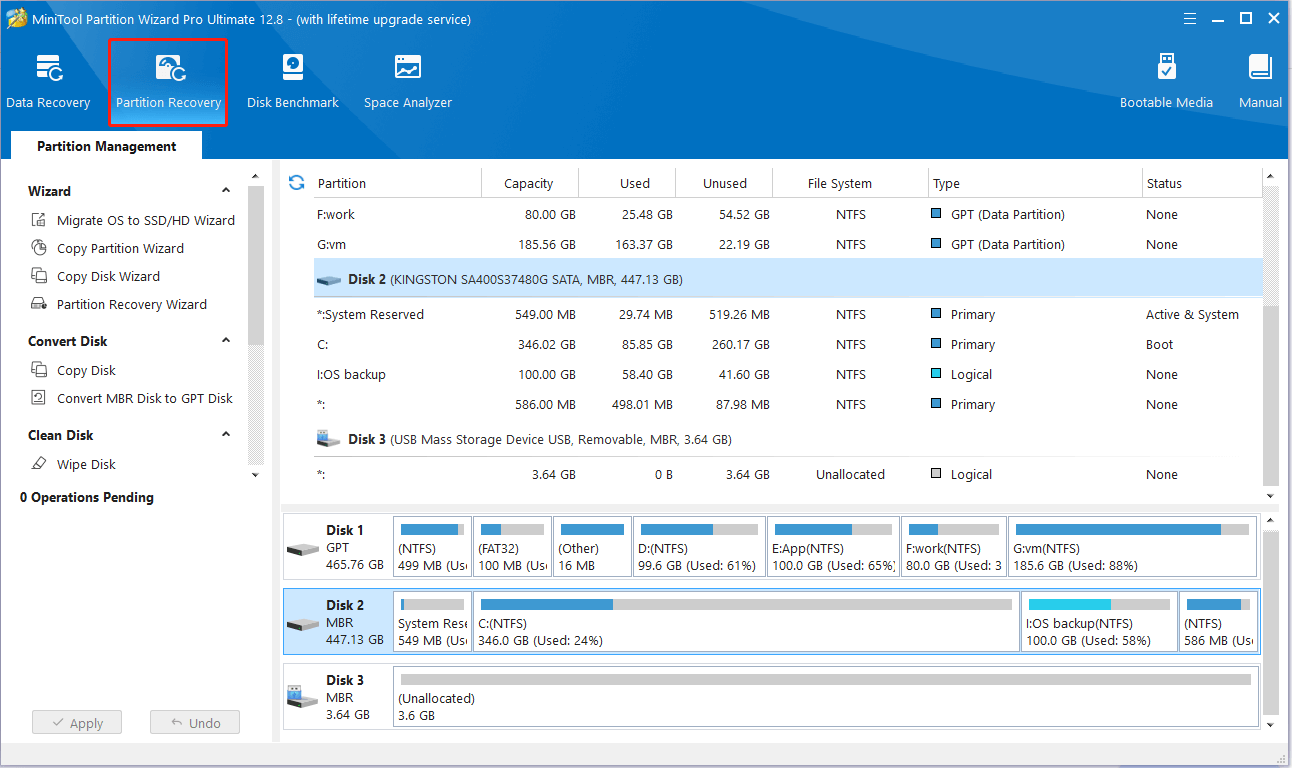Select the I:OS backup partition row
The height and width of the screenshot is (768, 1292).
pos(788,374)
